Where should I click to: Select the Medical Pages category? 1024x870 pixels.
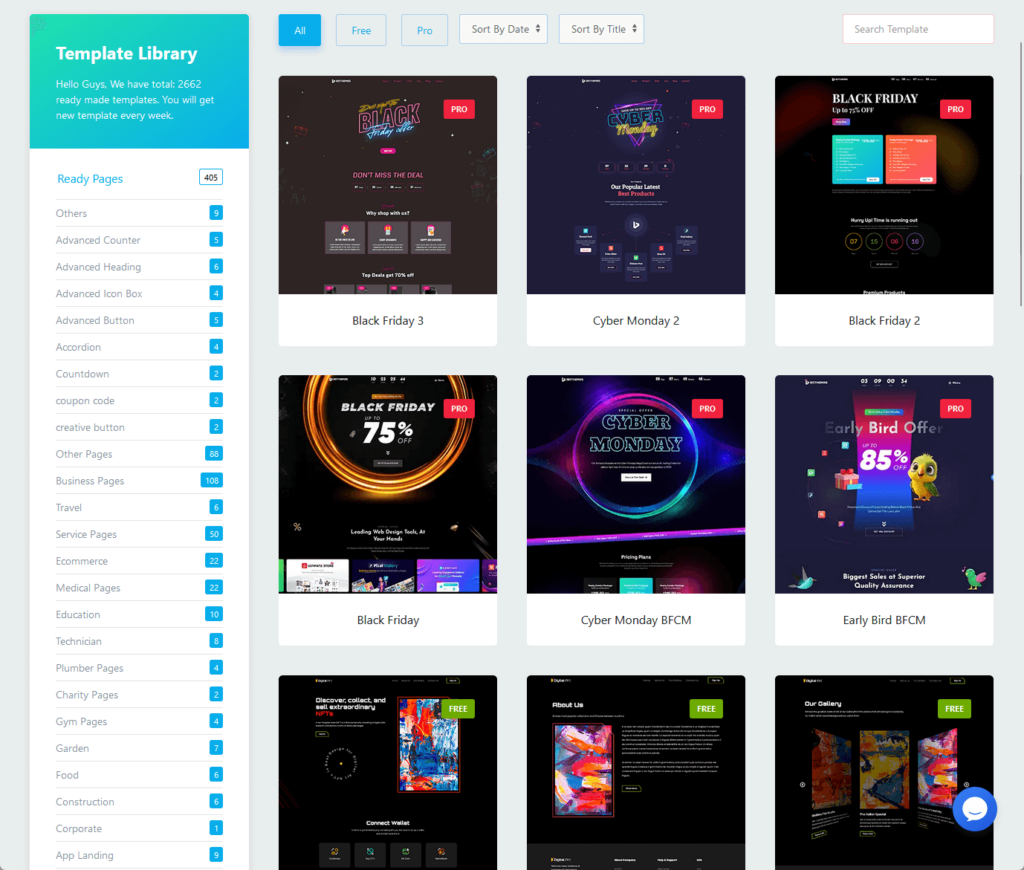coord(138,588)
